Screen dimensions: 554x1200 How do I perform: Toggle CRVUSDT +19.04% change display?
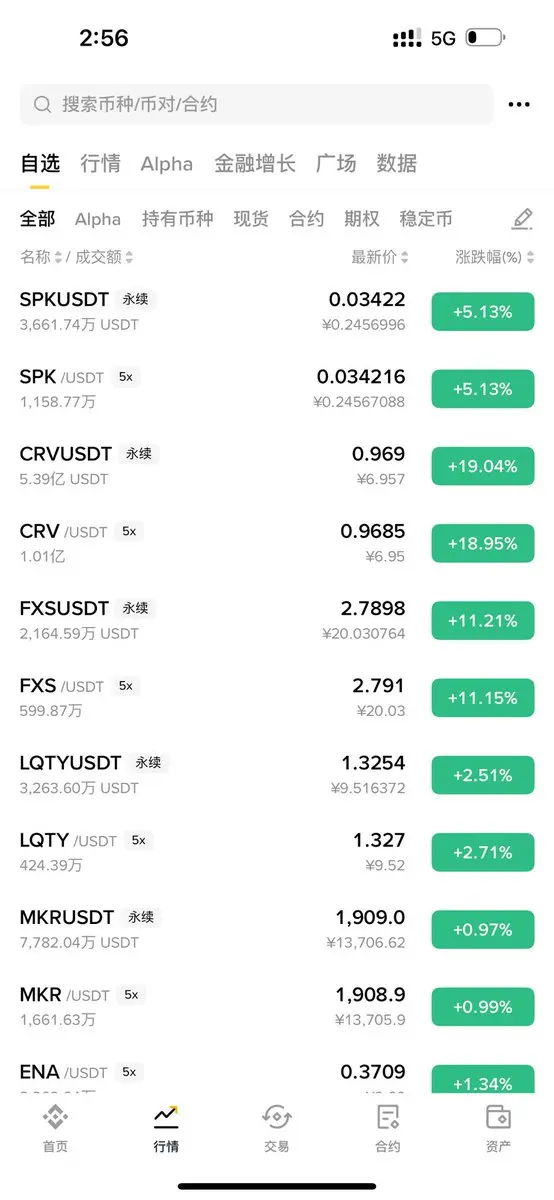point(483,466)
